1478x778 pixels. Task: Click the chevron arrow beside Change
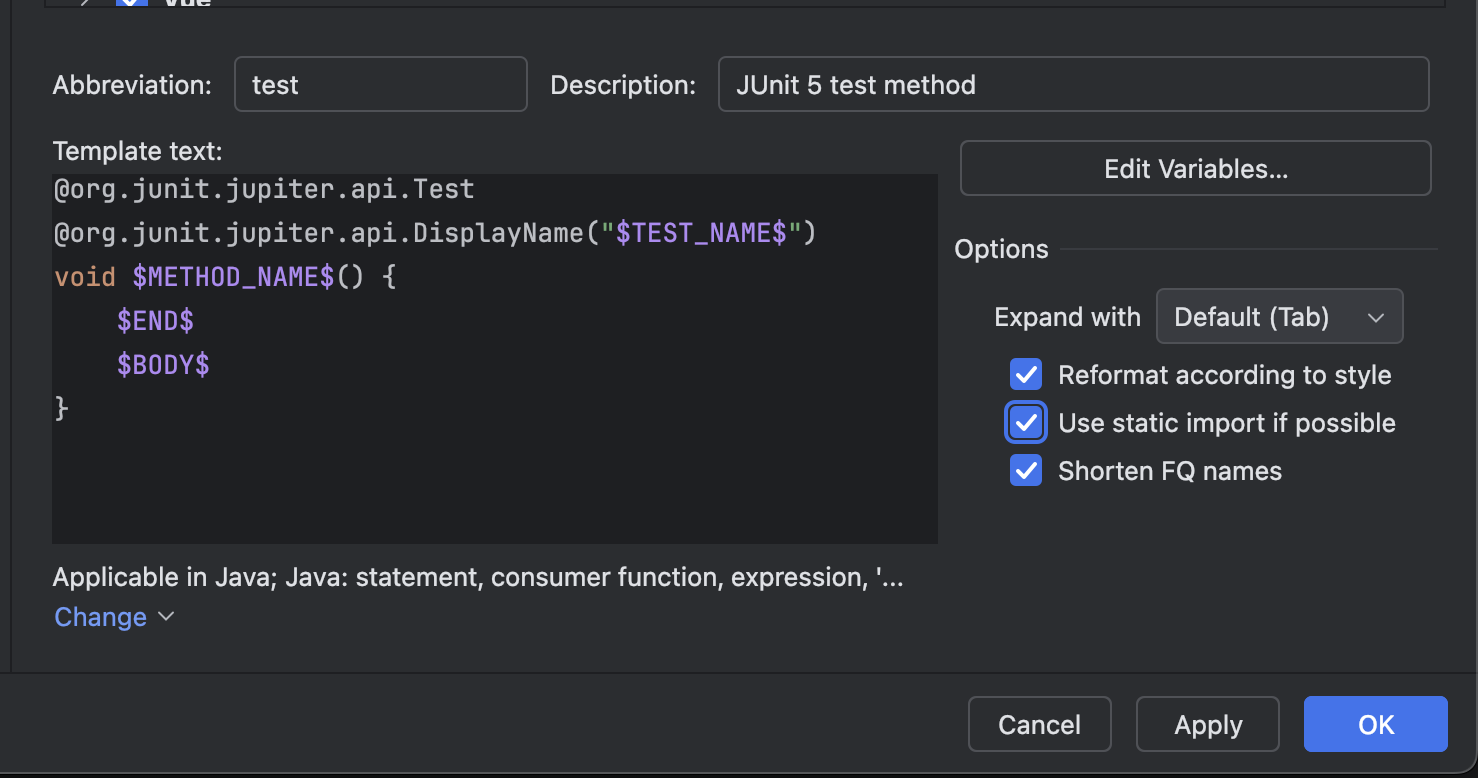[x=167, y=617]
